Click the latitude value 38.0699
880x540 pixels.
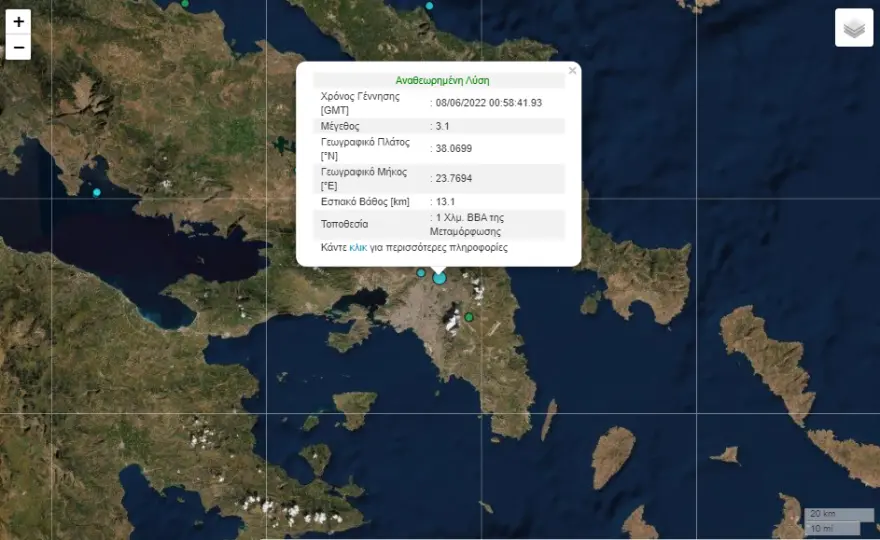454,149
